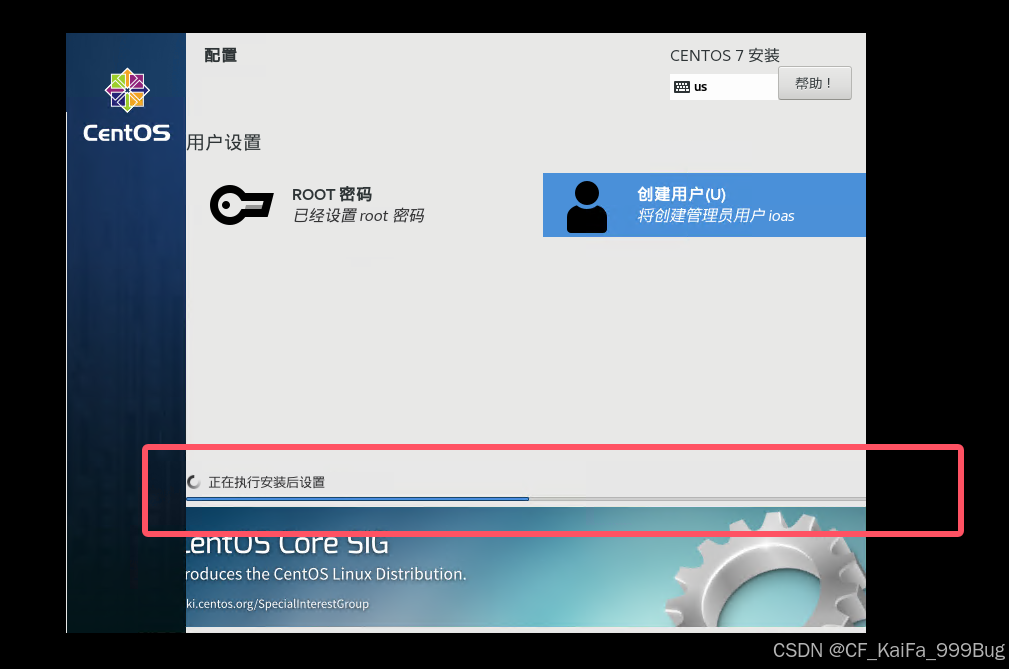Click the 配置 page title

click(221, 55)
